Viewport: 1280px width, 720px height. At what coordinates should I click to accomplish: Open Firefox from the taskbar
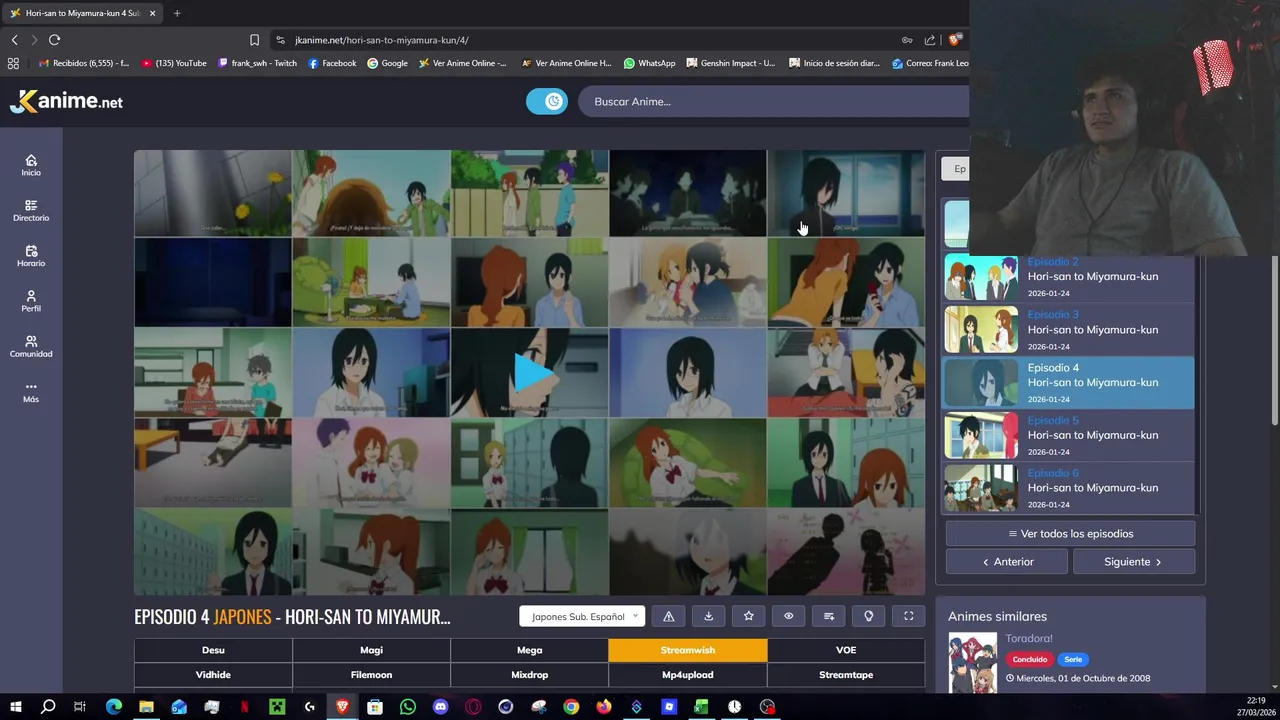(x=603, y=707)
